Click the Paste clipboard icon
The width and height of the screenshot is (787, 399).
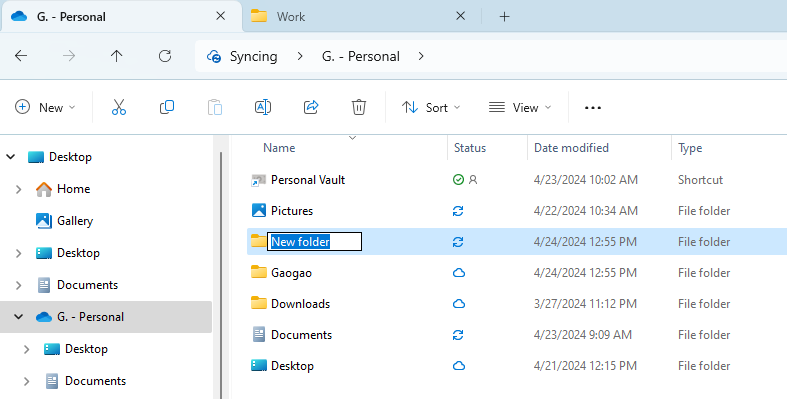coord(215,107)
